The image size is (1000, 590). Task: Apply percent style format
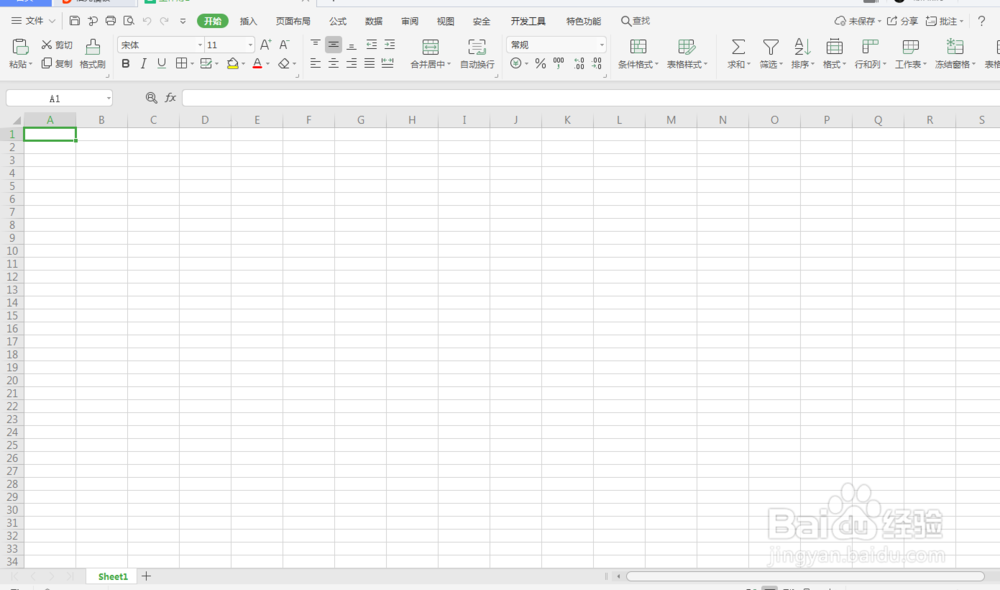[x=540, y=63]
